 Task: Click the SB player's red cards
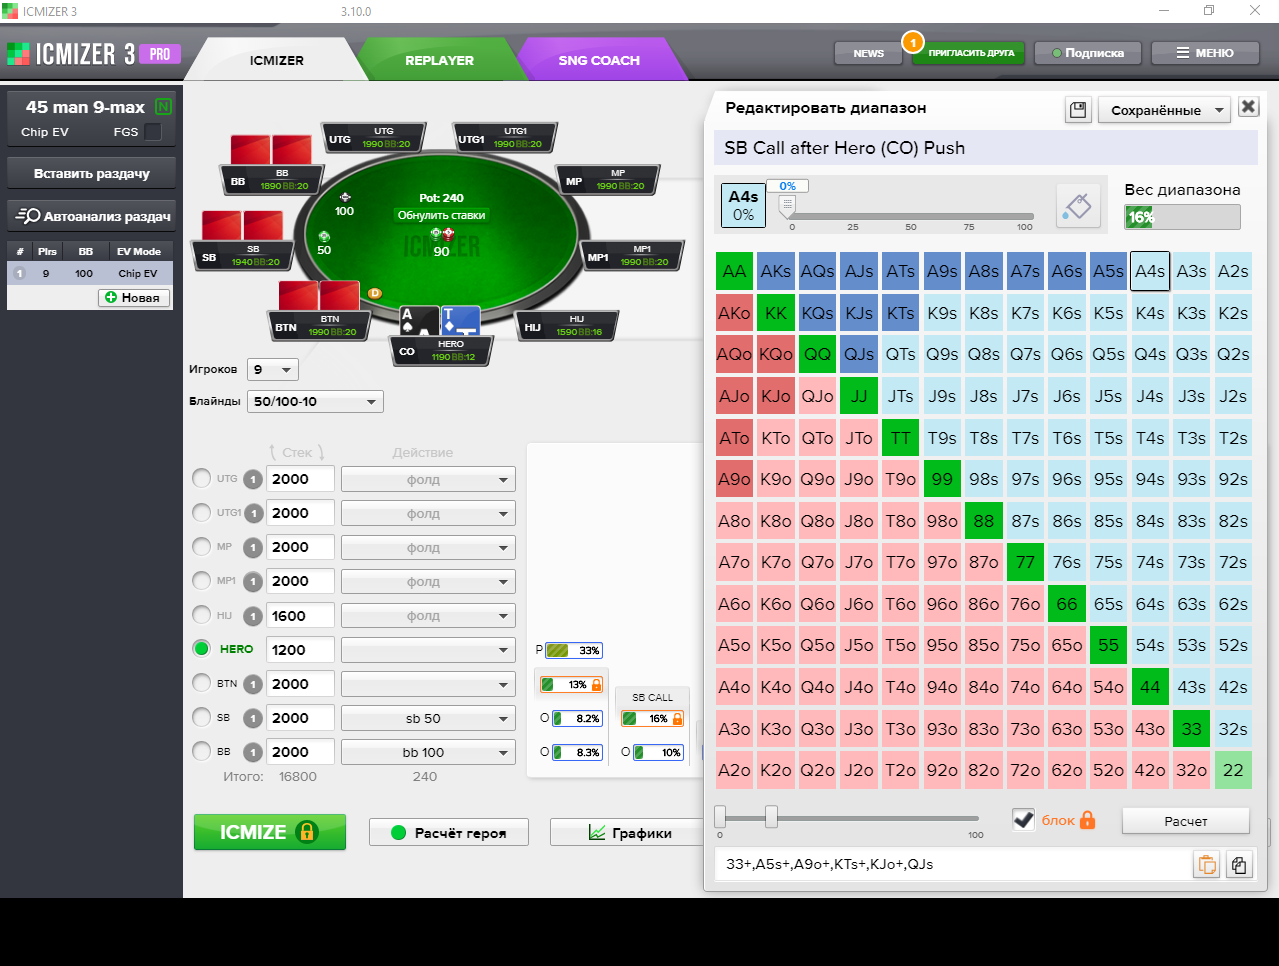pyautogui.click(x=242, y=225)
